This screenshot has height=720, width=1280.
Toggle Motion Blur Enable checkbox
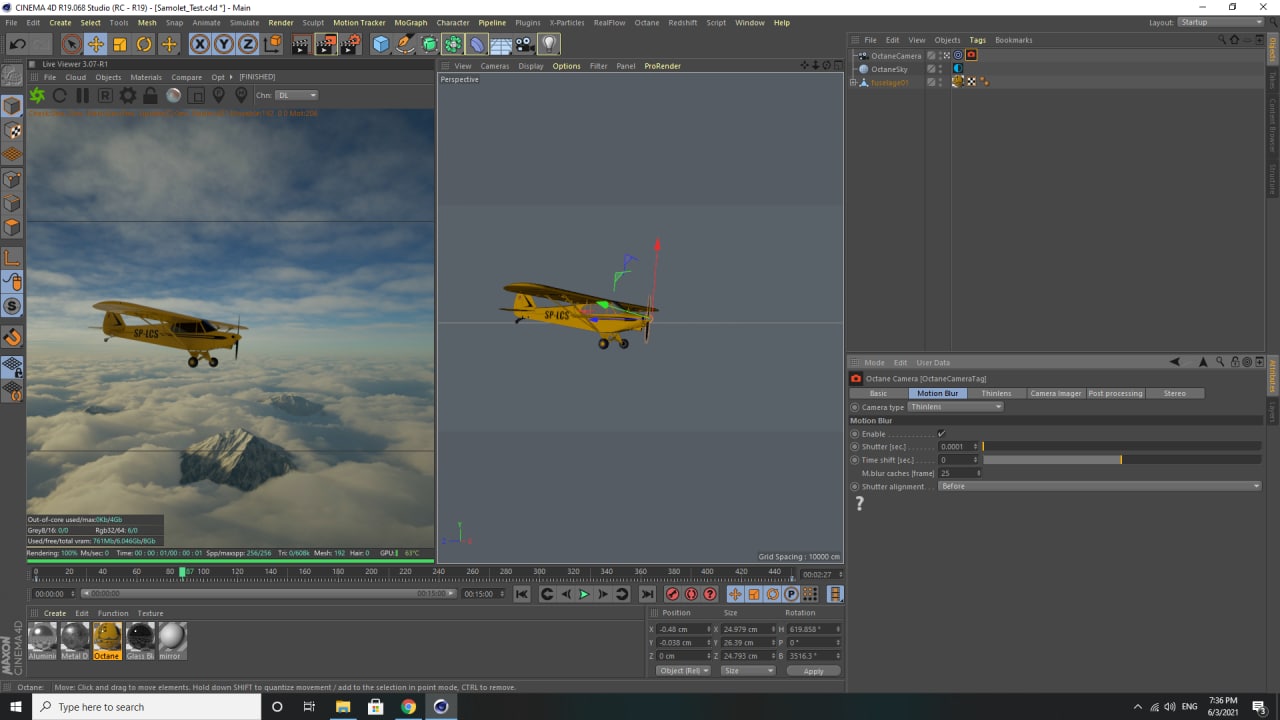[941, 434]
